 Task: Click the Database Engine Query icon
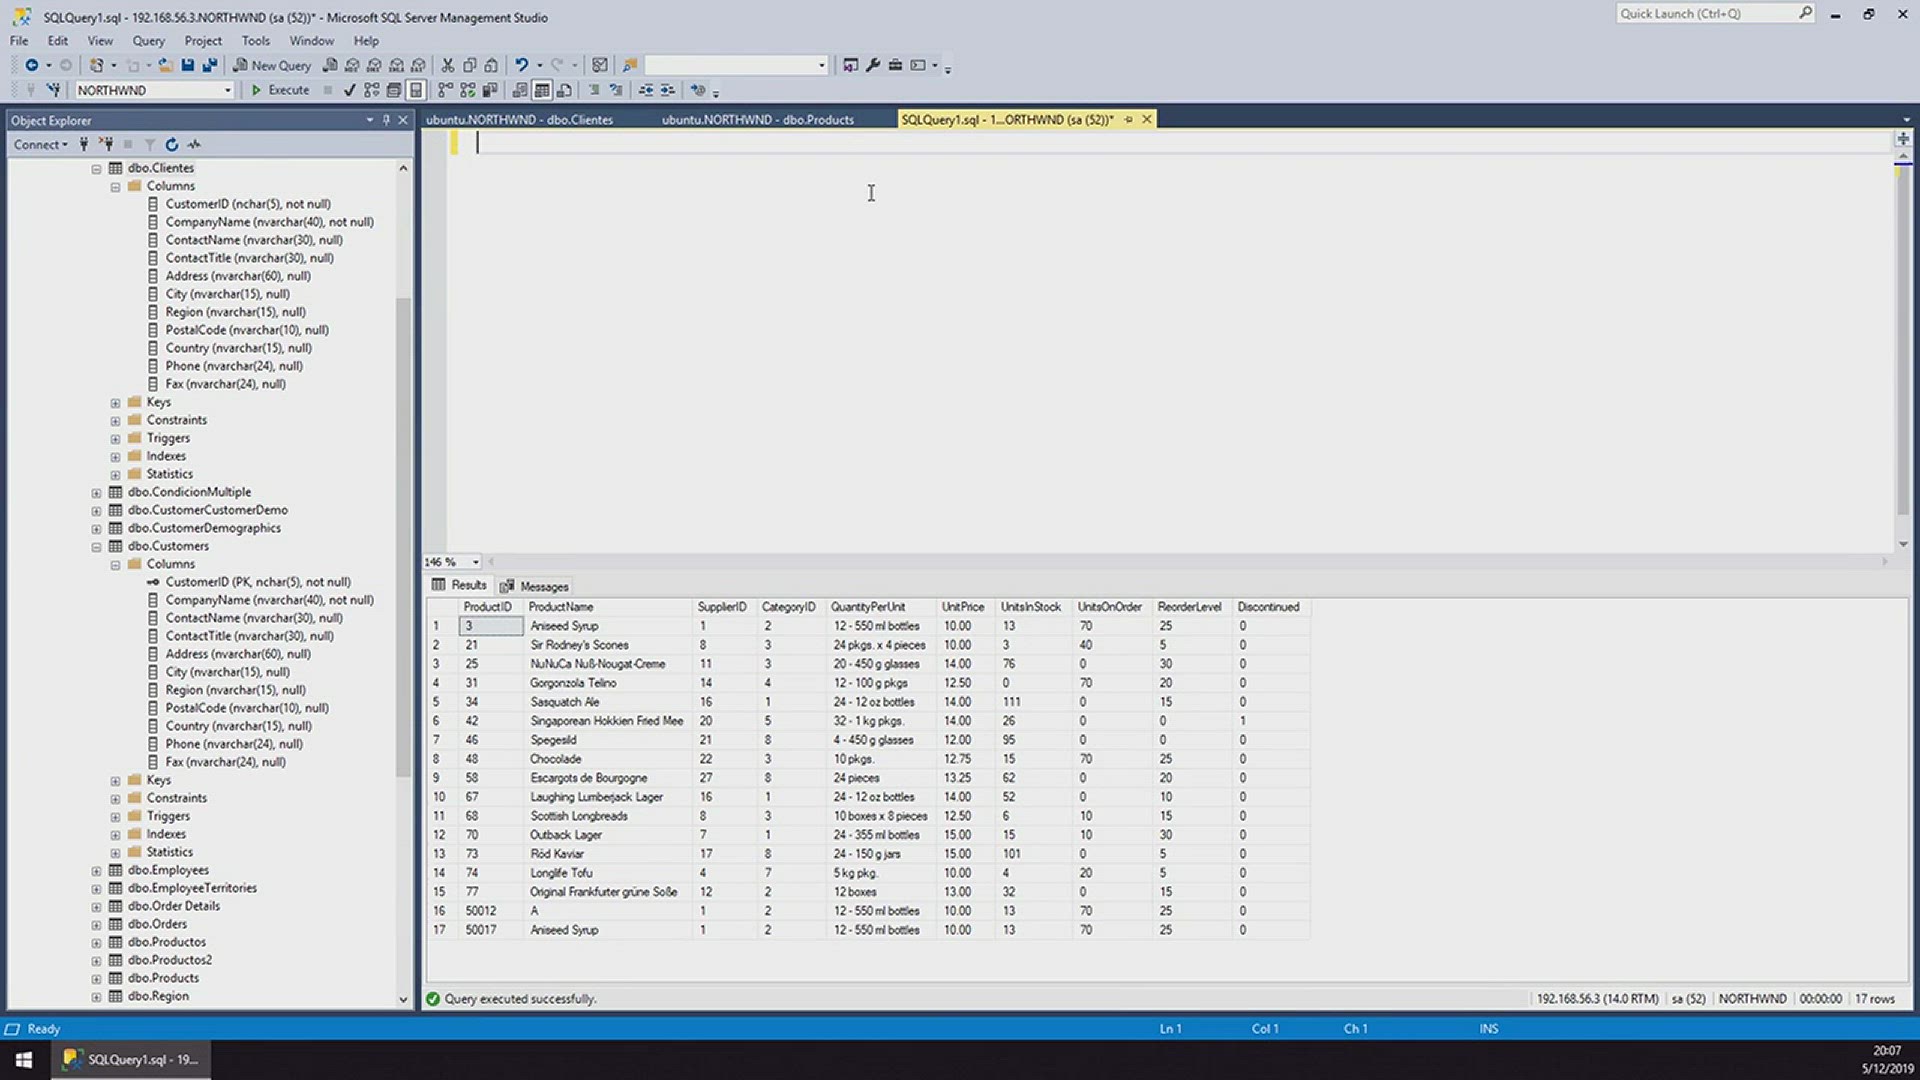[330, 65]
